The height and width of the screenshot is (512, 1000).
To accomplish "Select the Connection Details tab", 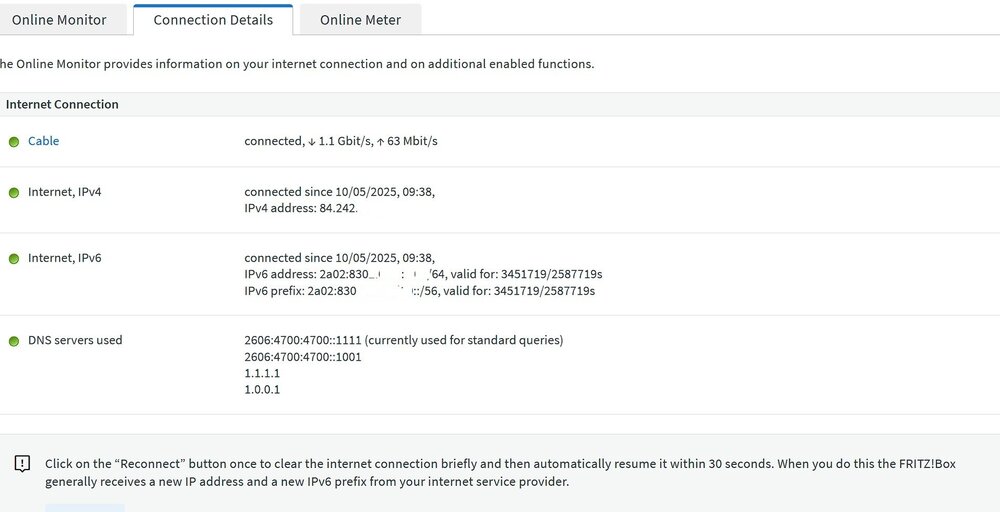I will tap(213, 20).
